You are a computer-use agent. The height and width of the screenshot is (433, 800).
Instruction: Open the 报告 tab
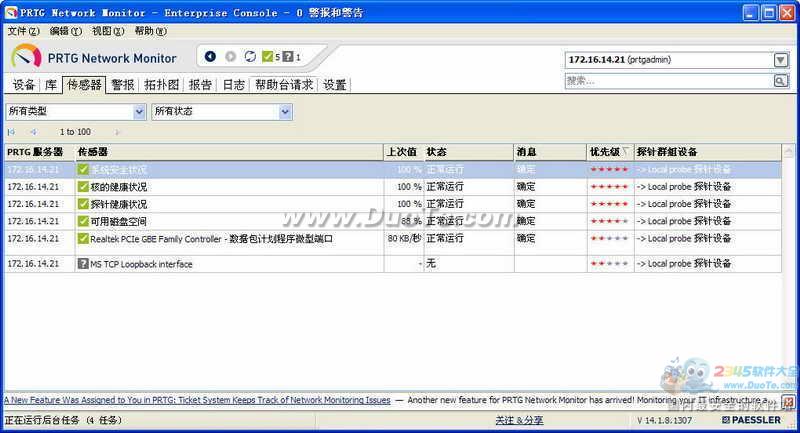pyautogui.click(x=200, y=85)
